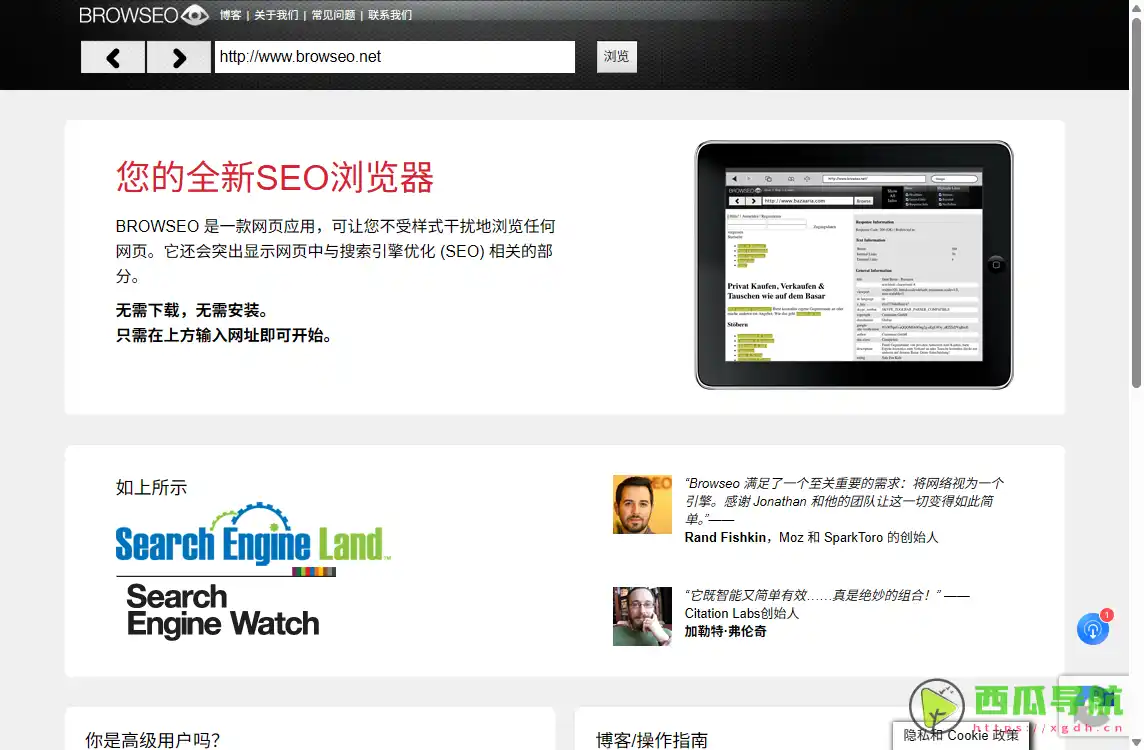This screenshot has height=750, width=1144.
Task: Open the 联系我们 menu link
Action: [x=390, y=15]
